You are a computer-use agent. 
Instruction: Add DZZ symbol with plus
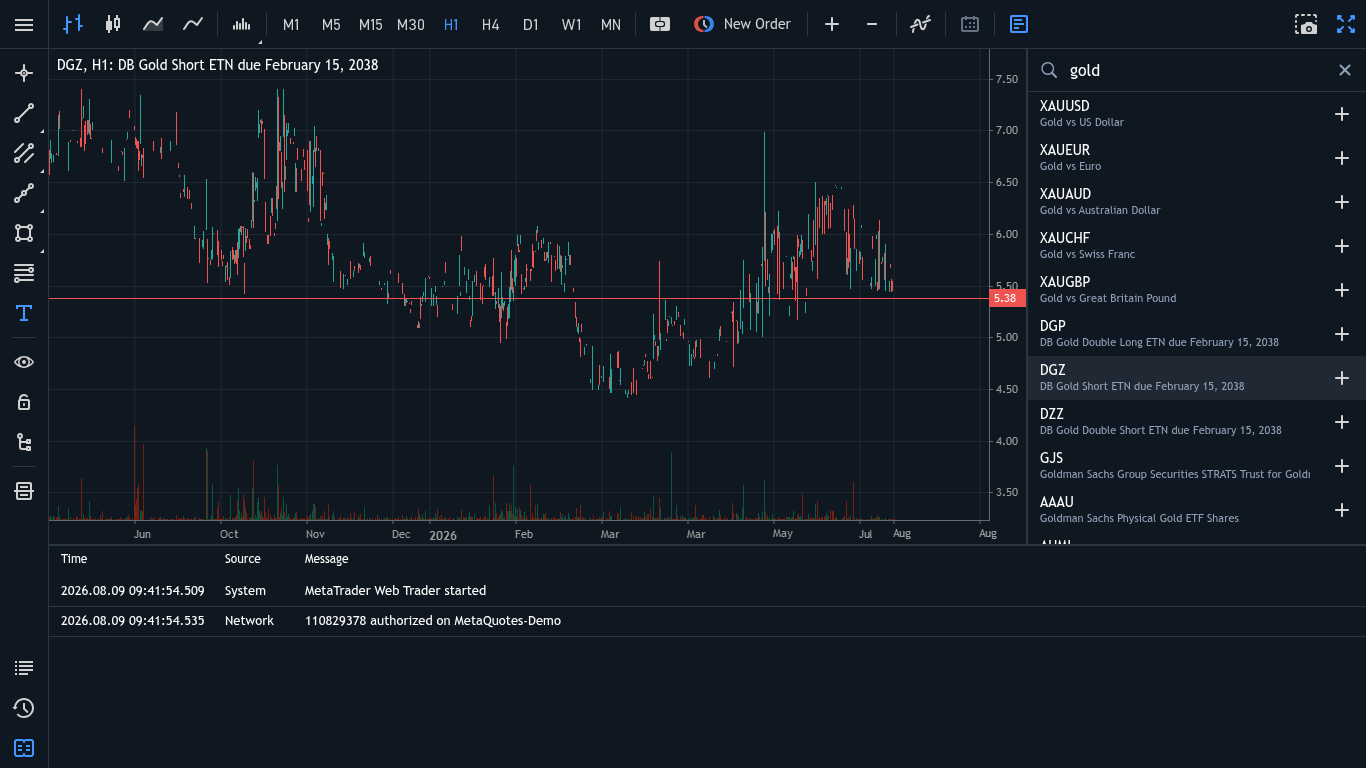[1342, 422]
